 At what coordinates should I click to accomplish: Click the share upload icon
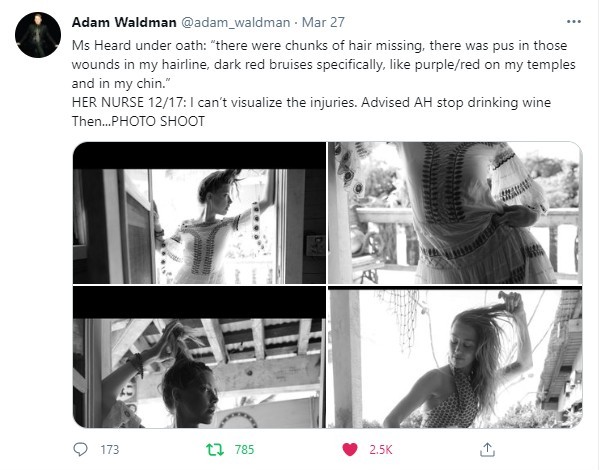coord(487,449)
